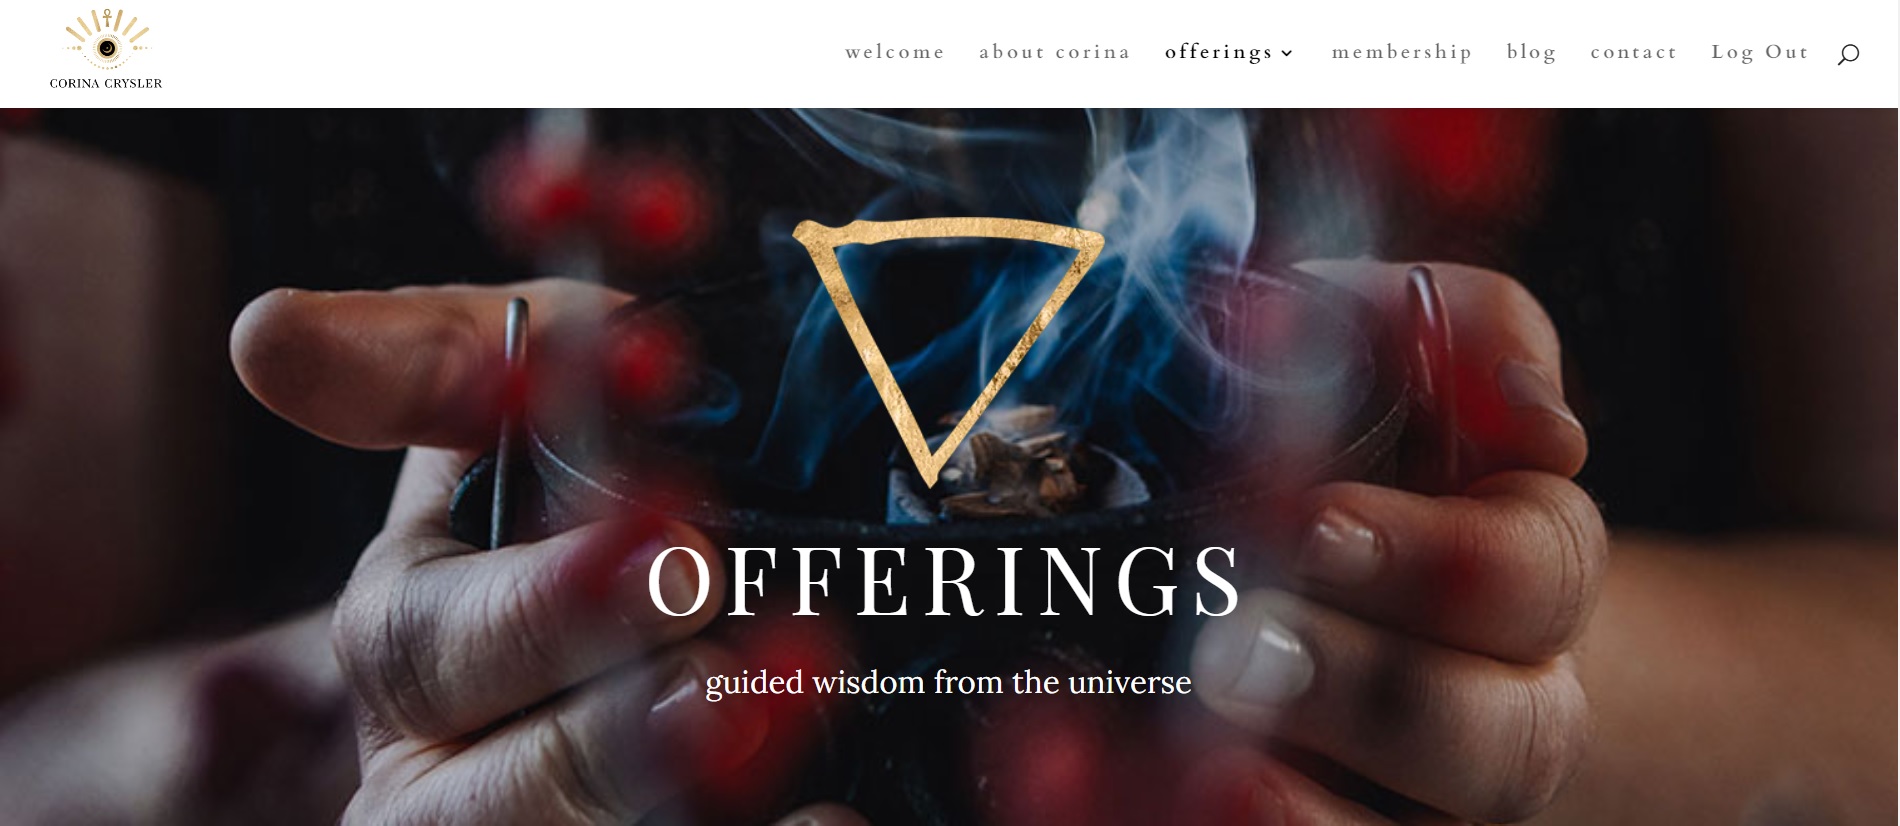Click the guided wisdom subtitle text
The width and height of the screenshot is (1900, 826).
(948, 682)
